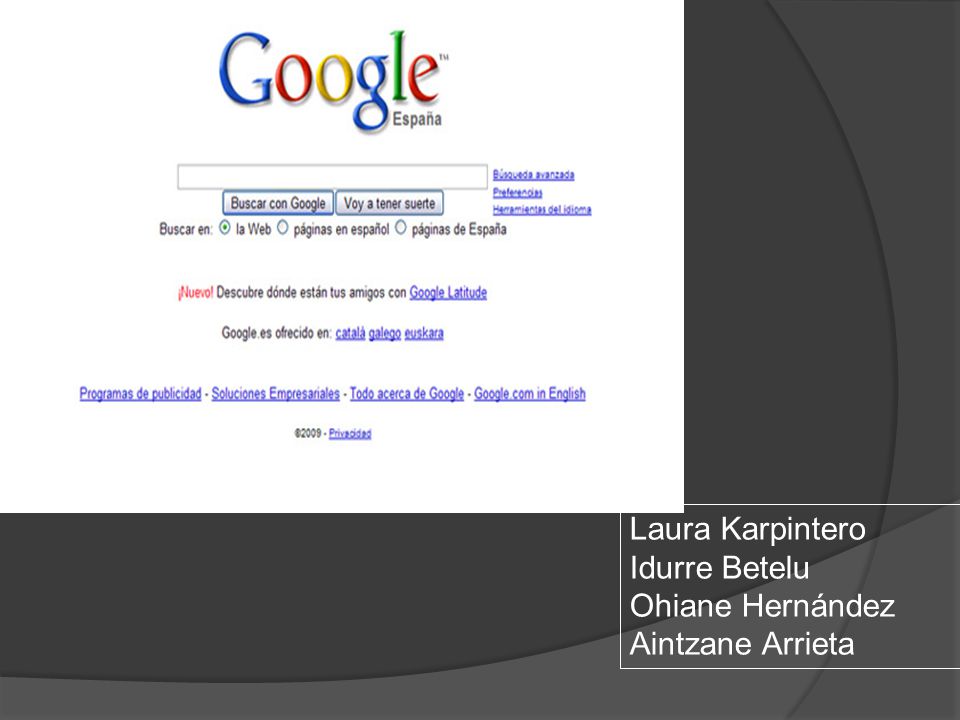Select the 'la Web' radio option

(x=225, y=228)
